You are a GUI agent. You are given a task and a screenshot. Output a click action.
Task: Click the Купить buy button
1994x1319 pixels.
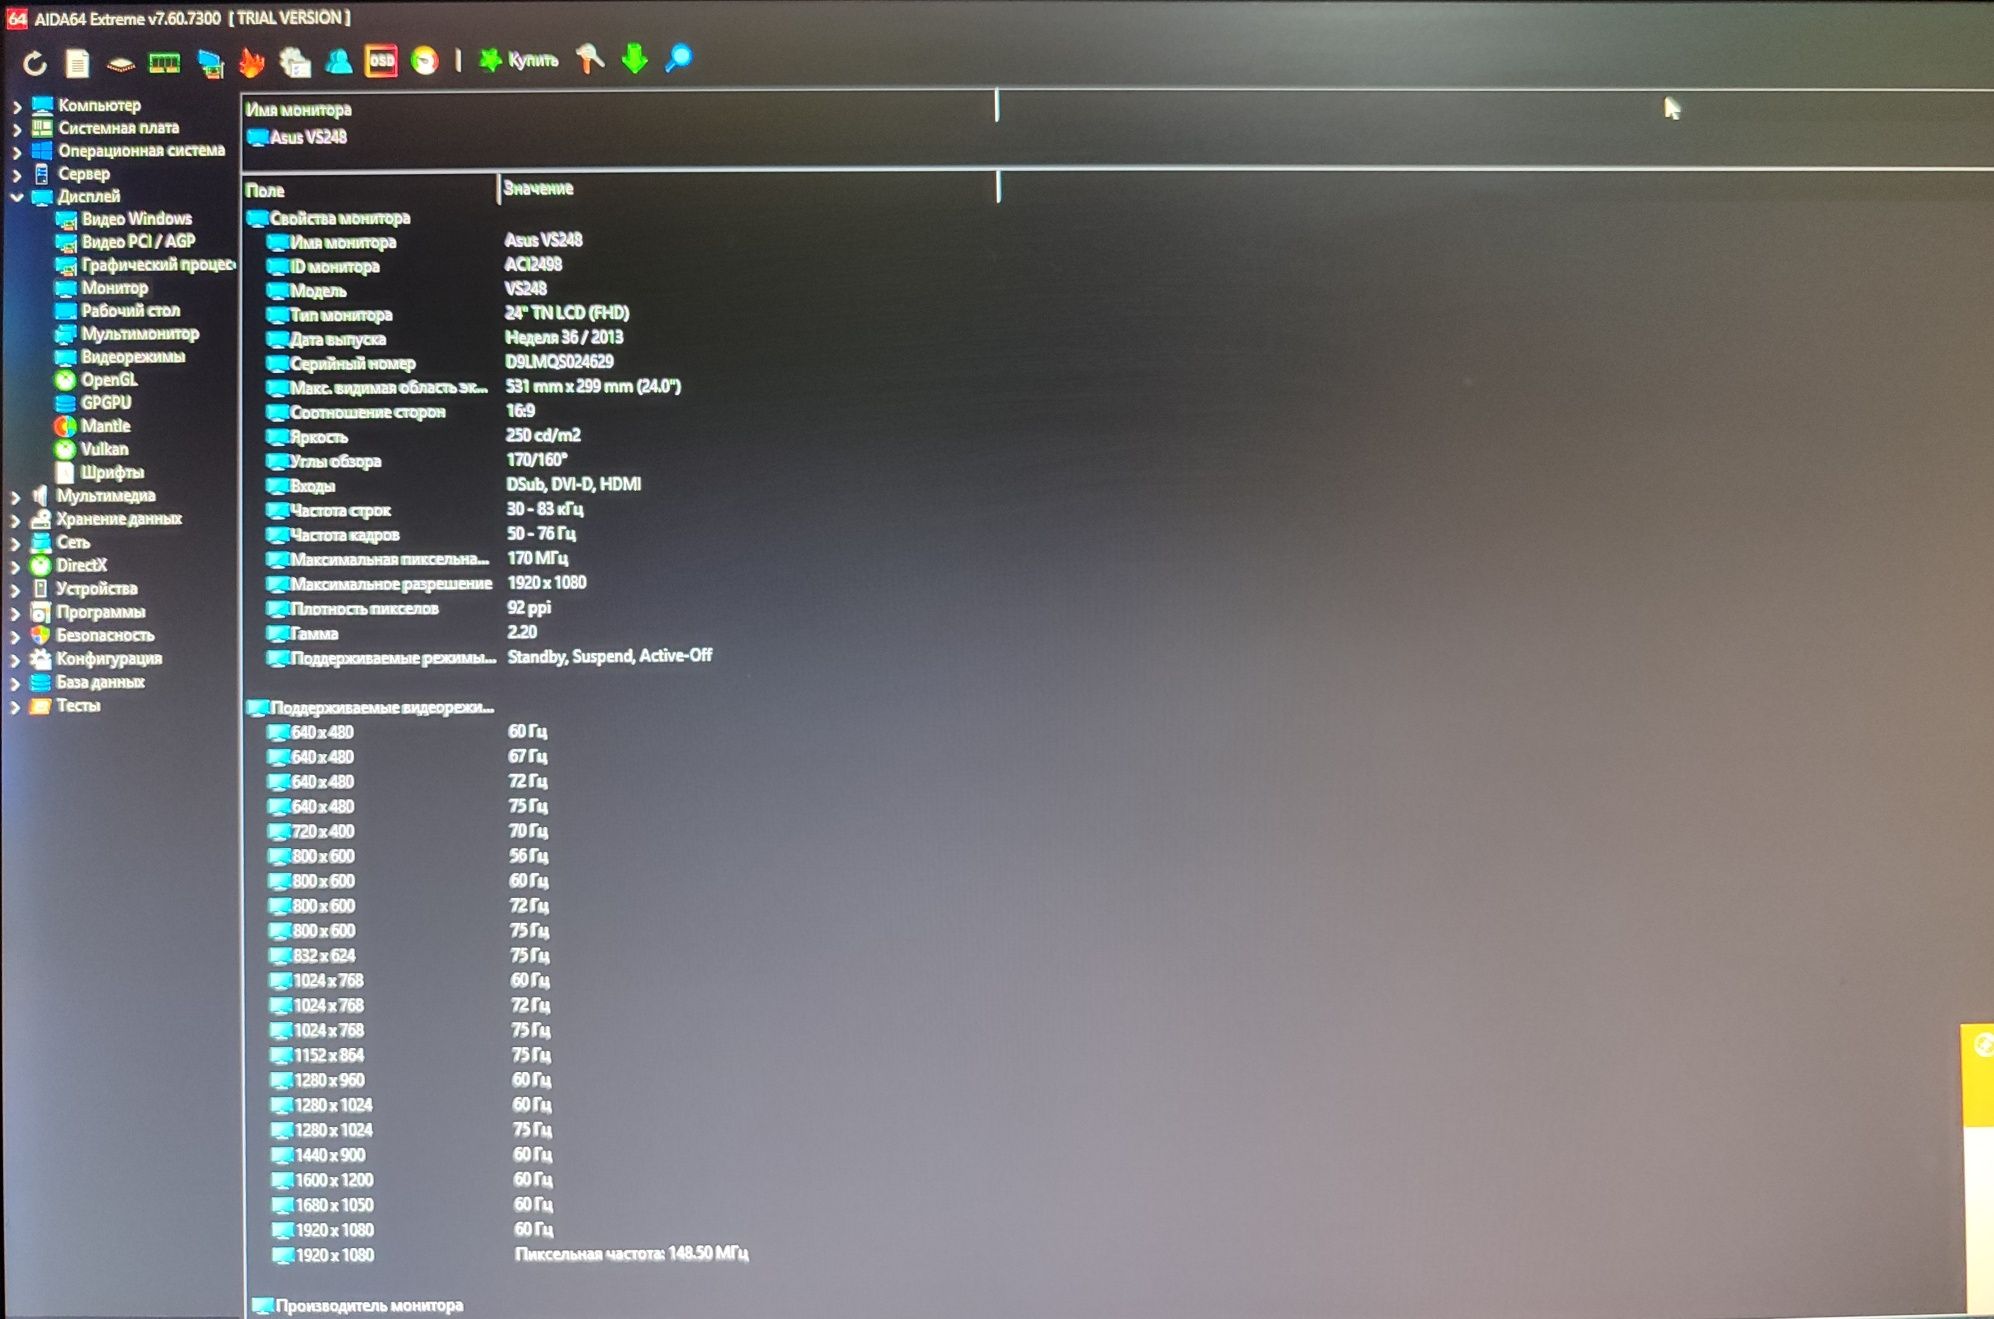tap(519, 60)
